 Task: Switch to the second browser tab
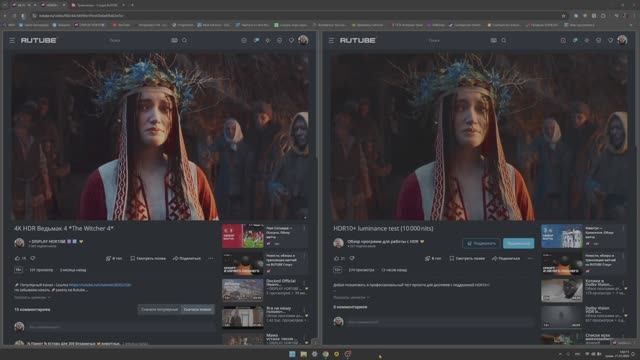pyautogui.click(x=52, y=5)
